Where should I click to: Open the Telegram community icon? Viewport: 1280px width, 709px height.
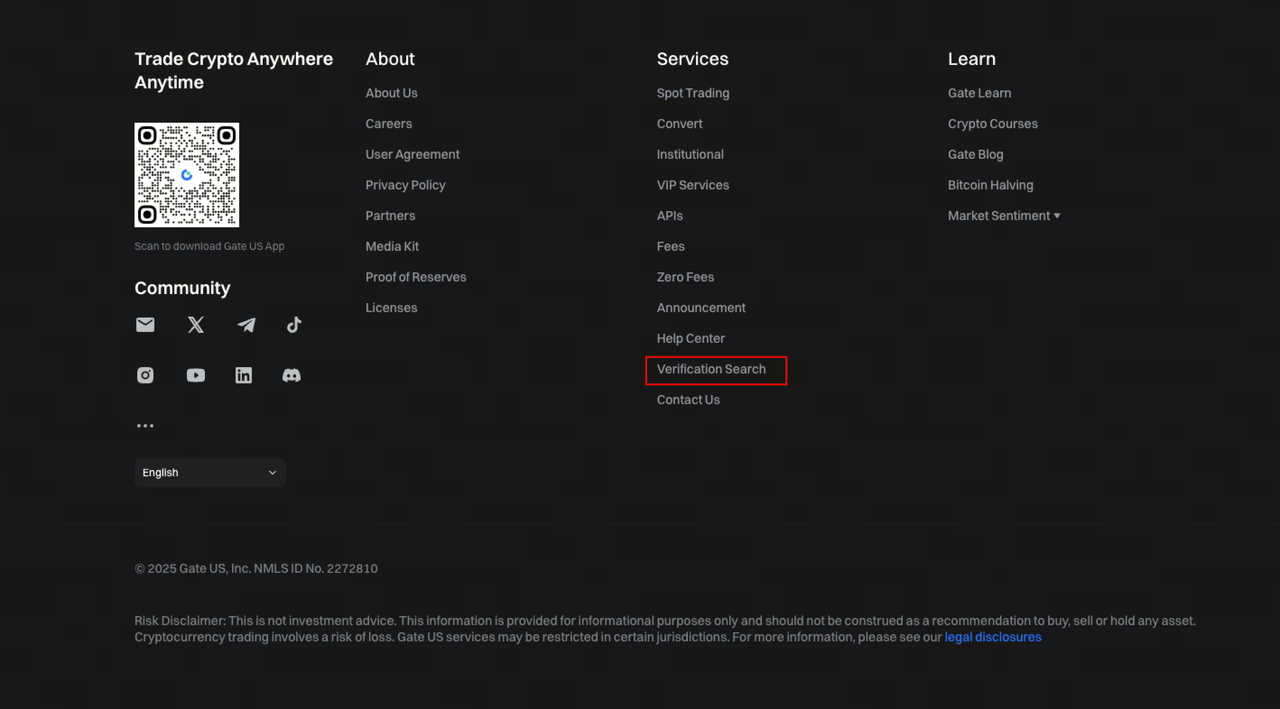246,325
